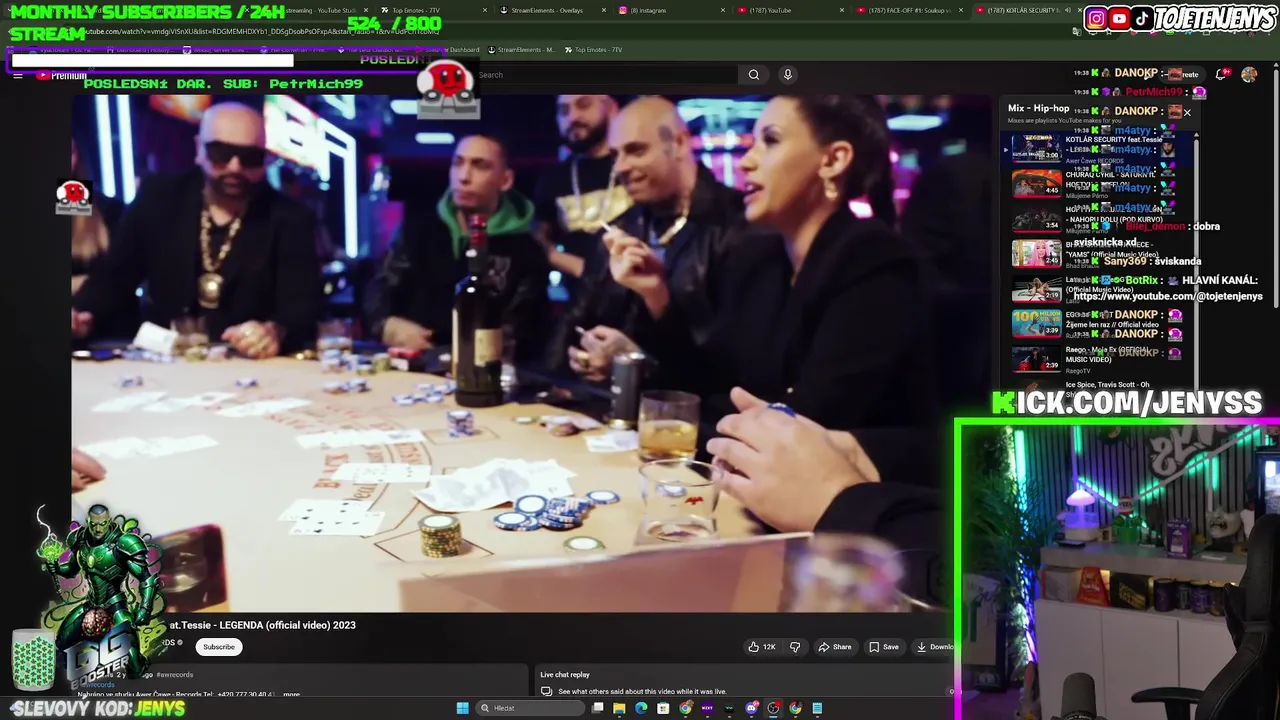Share the LEGENDA video

coord(835,647)
